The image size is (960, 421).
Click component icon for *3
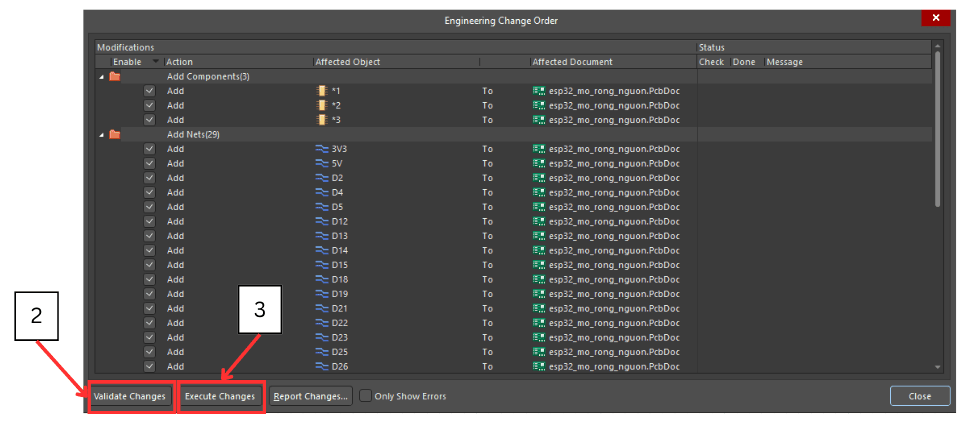pyautogui.click(x=321, y=120)
